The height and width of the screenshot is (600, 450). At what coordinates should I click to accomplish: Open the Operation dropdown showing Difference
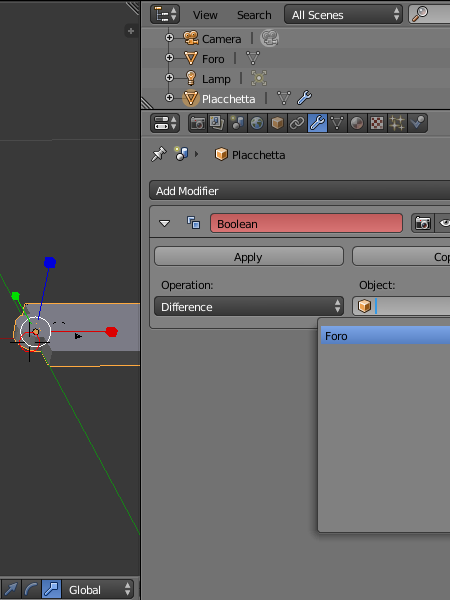point(249,307)
